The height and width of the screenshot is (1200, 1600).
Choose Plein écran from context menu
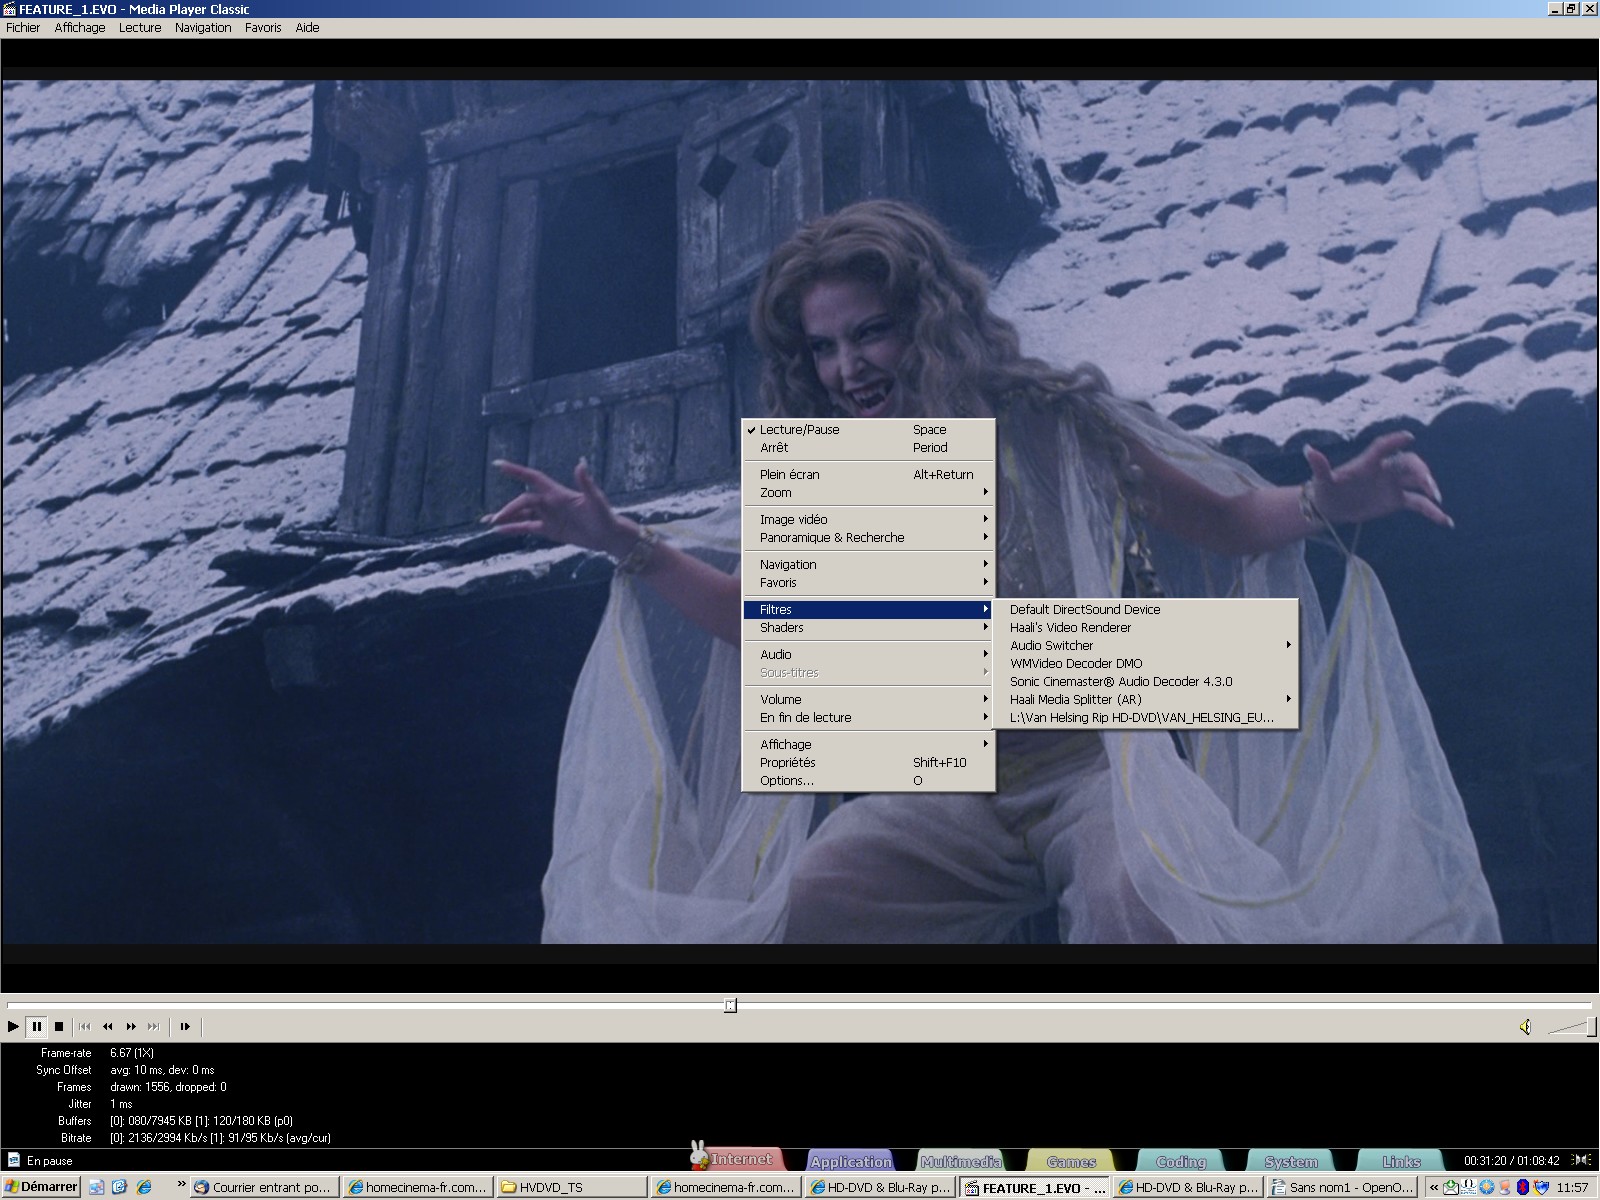tap(868, 474)
